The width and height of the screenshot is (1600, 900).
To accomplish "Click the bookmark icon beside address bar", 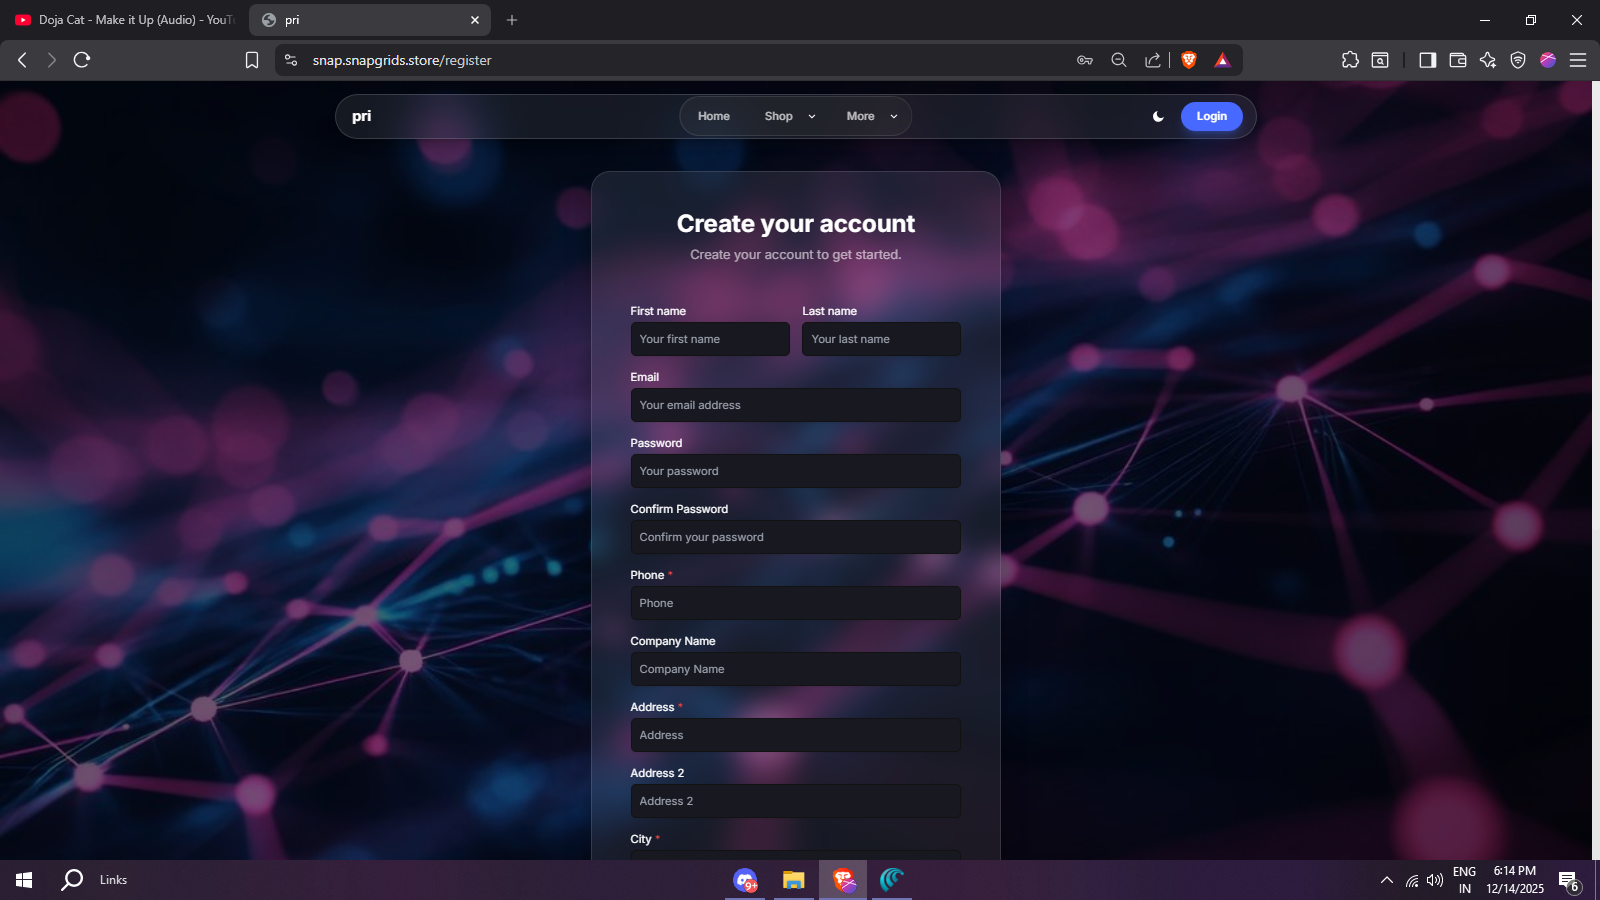I will point(252,60).
